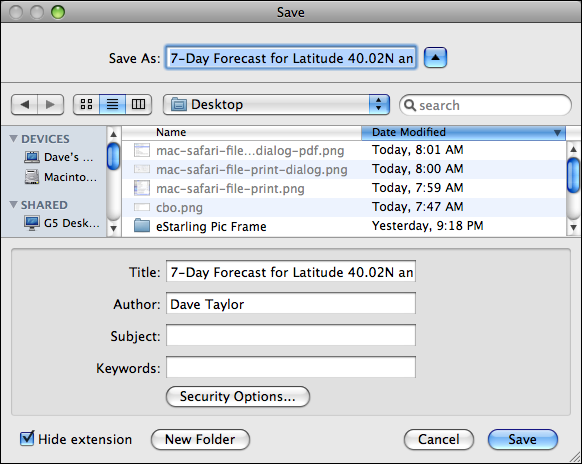Select mac-safari-file...dialog-pdf.png file
The height and width of the screenshot is (464, 582).
250,150
